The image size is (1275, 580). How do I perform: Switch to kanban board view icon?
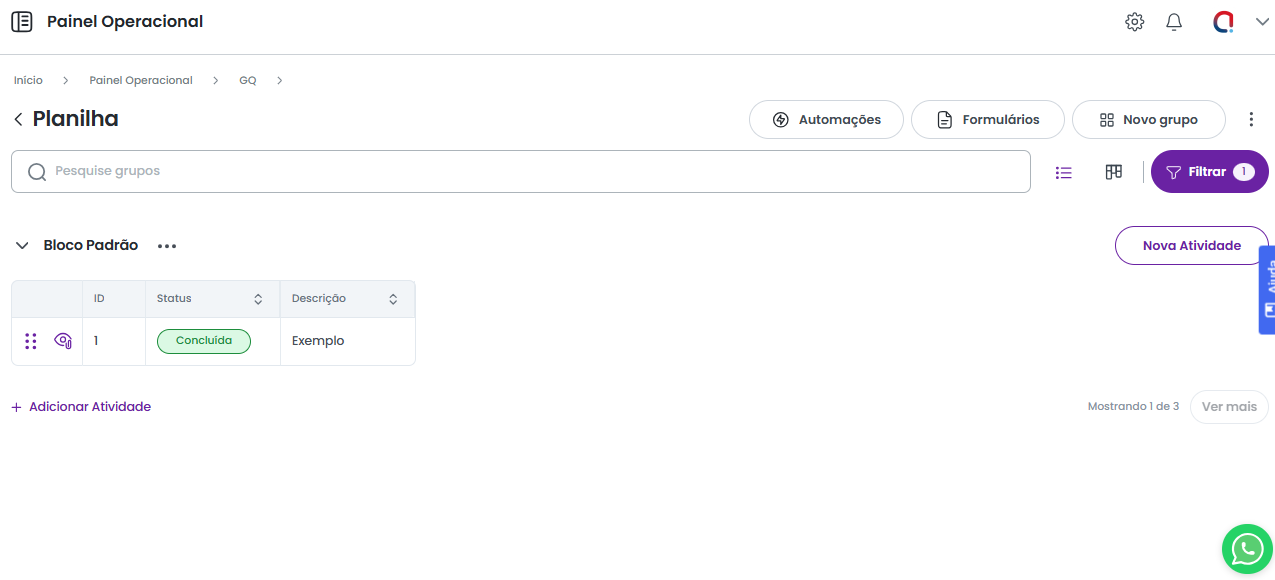coord(1113,172)
